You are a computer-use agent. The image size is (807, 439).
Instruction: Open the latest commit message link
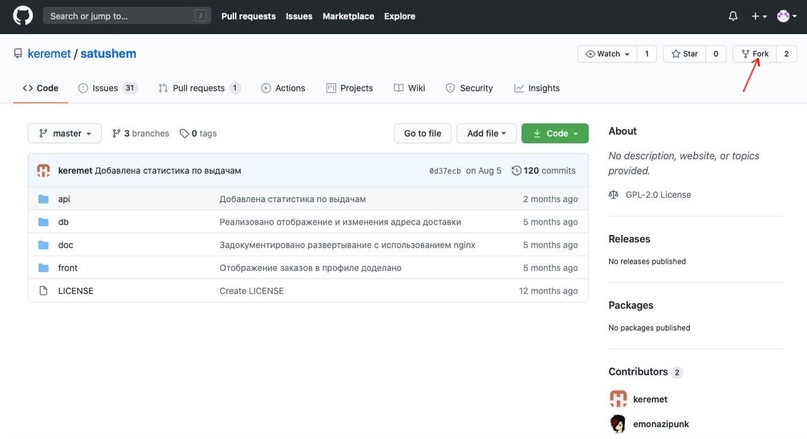click(x=168, y=171)
